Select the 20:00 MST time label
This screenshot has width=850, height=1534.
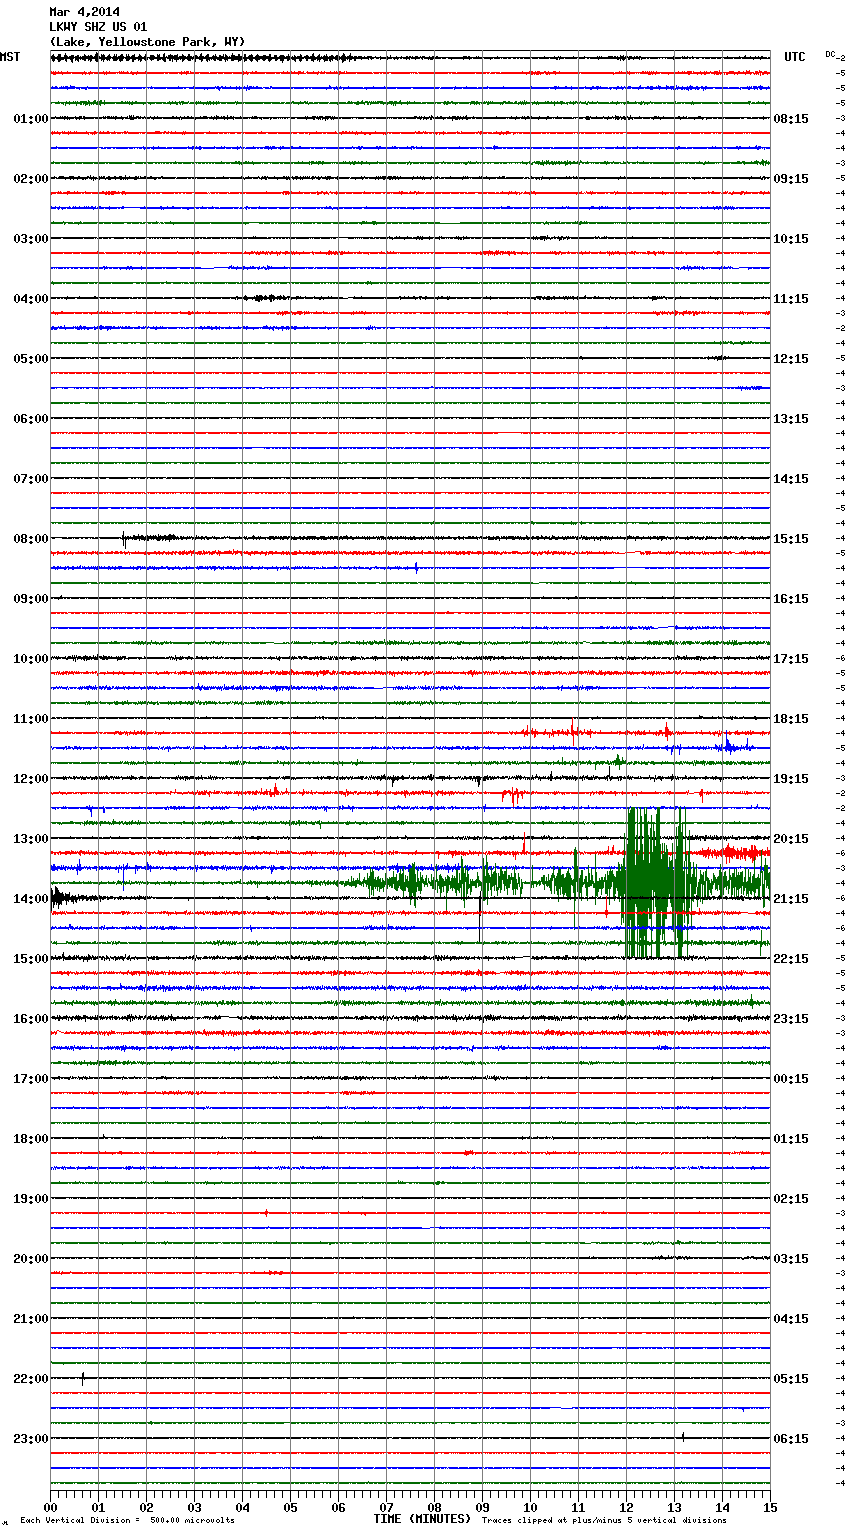pos(30,1259)
